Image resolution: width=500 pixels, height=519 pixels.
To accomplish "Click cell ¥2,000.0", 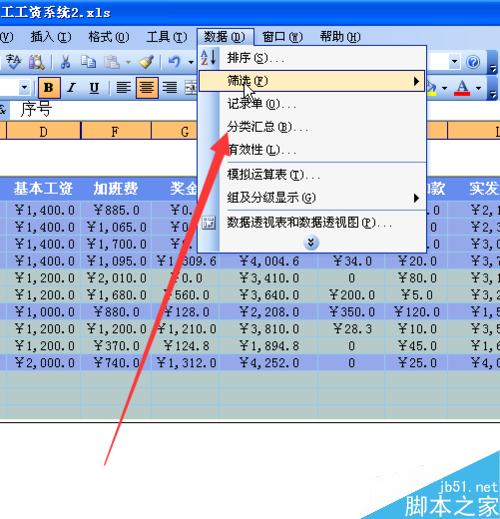I will [x=44, y=363].
